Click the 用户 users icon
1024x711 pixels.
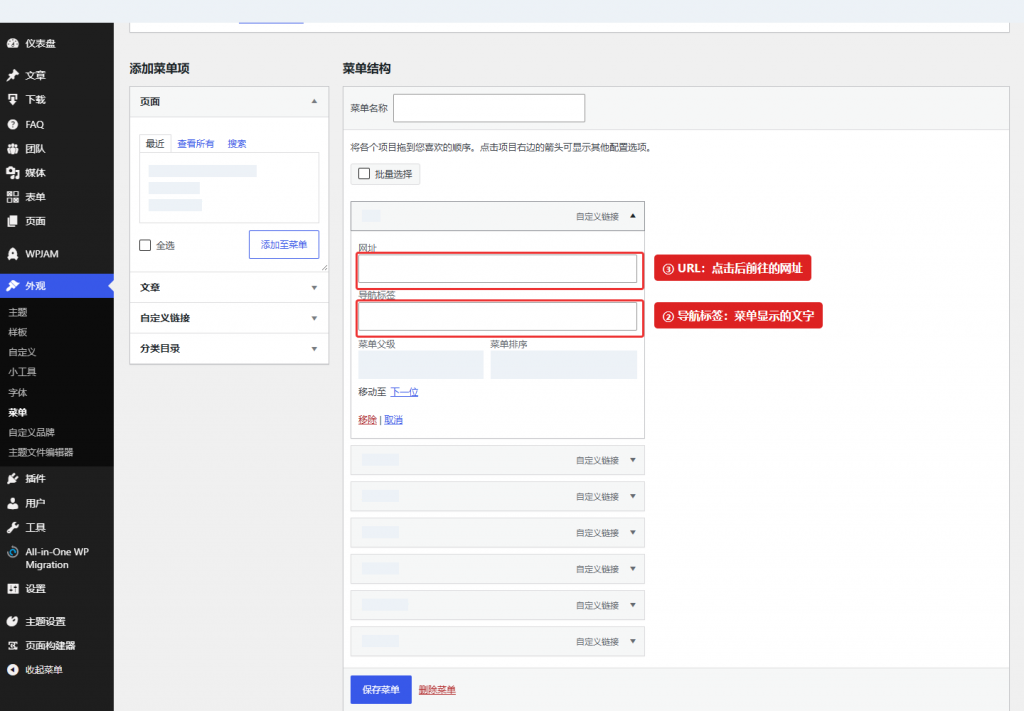click(12, 503)
